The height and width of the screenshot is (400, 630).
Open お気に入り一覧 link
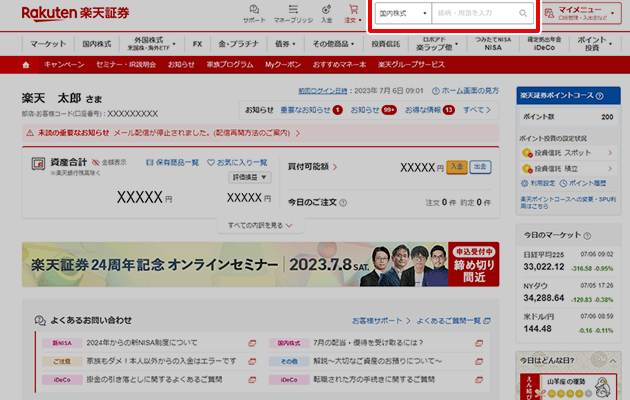(x=237, y=162)
